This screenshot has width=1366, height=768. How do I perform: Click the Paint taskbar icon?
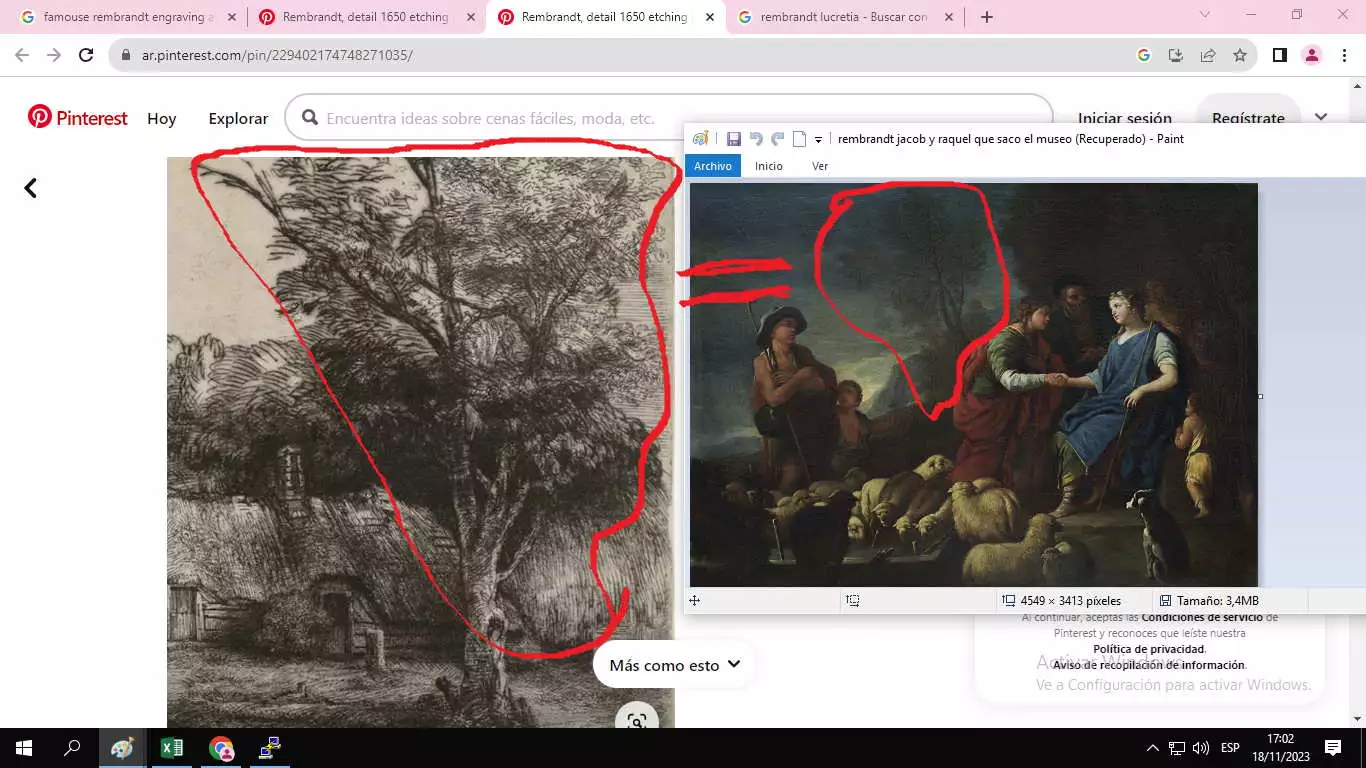click(x=122, y=748)
